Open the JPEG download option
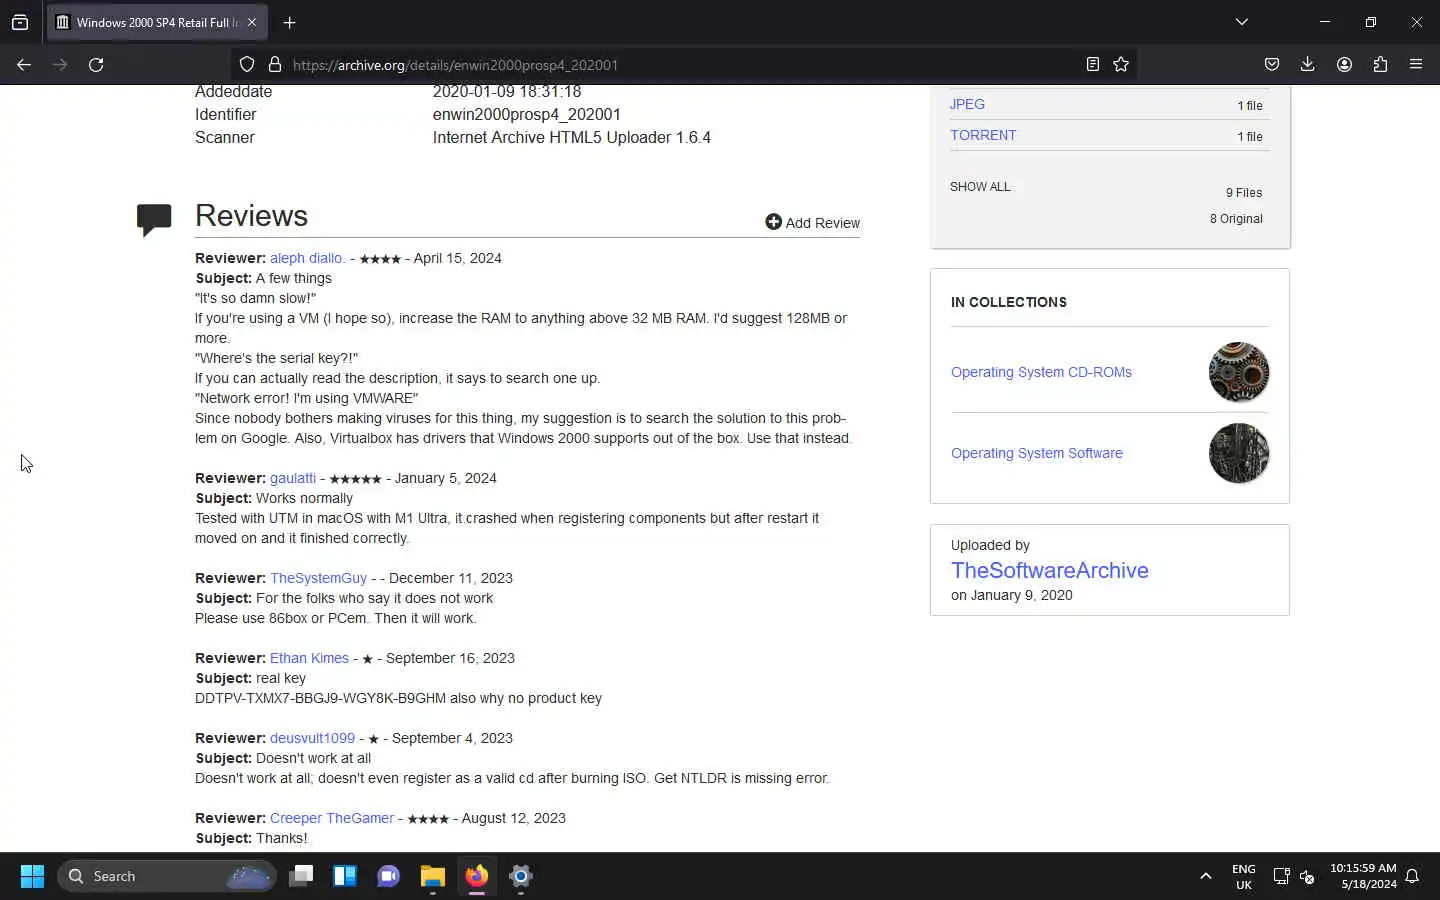 967,104
